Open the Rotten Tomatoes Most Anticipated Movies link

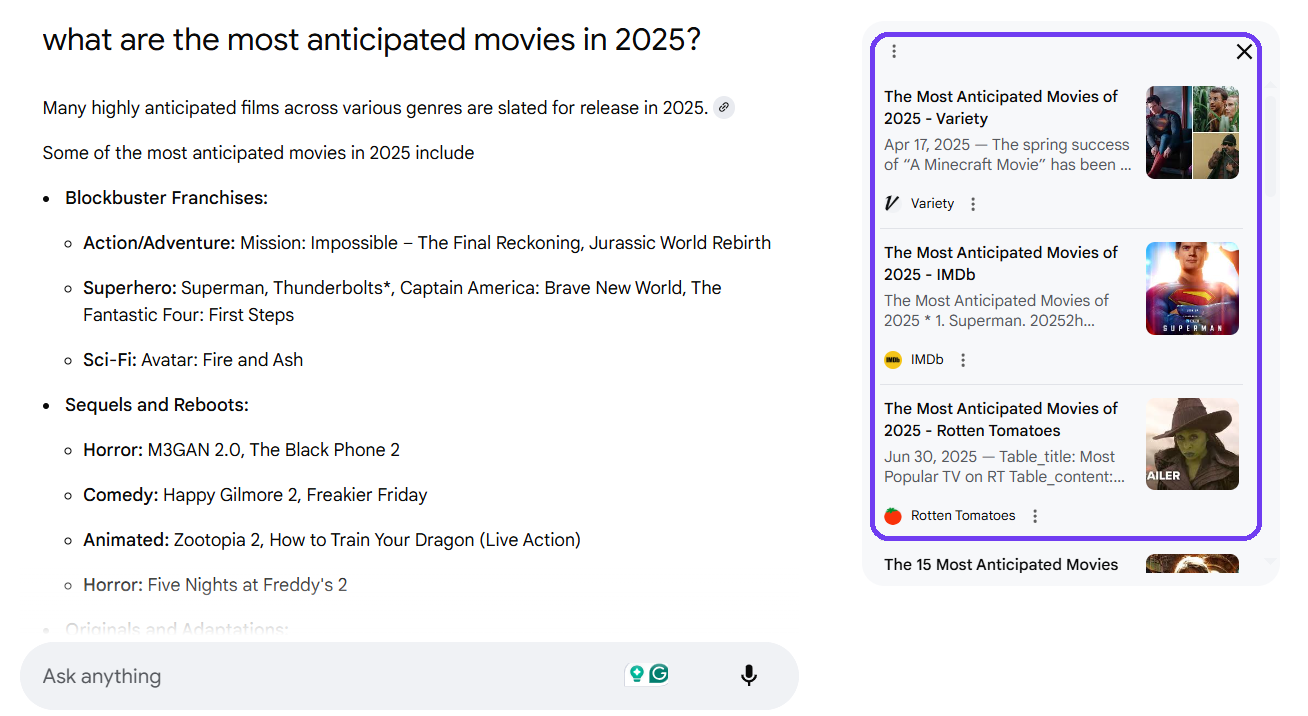coord(1000,420)
